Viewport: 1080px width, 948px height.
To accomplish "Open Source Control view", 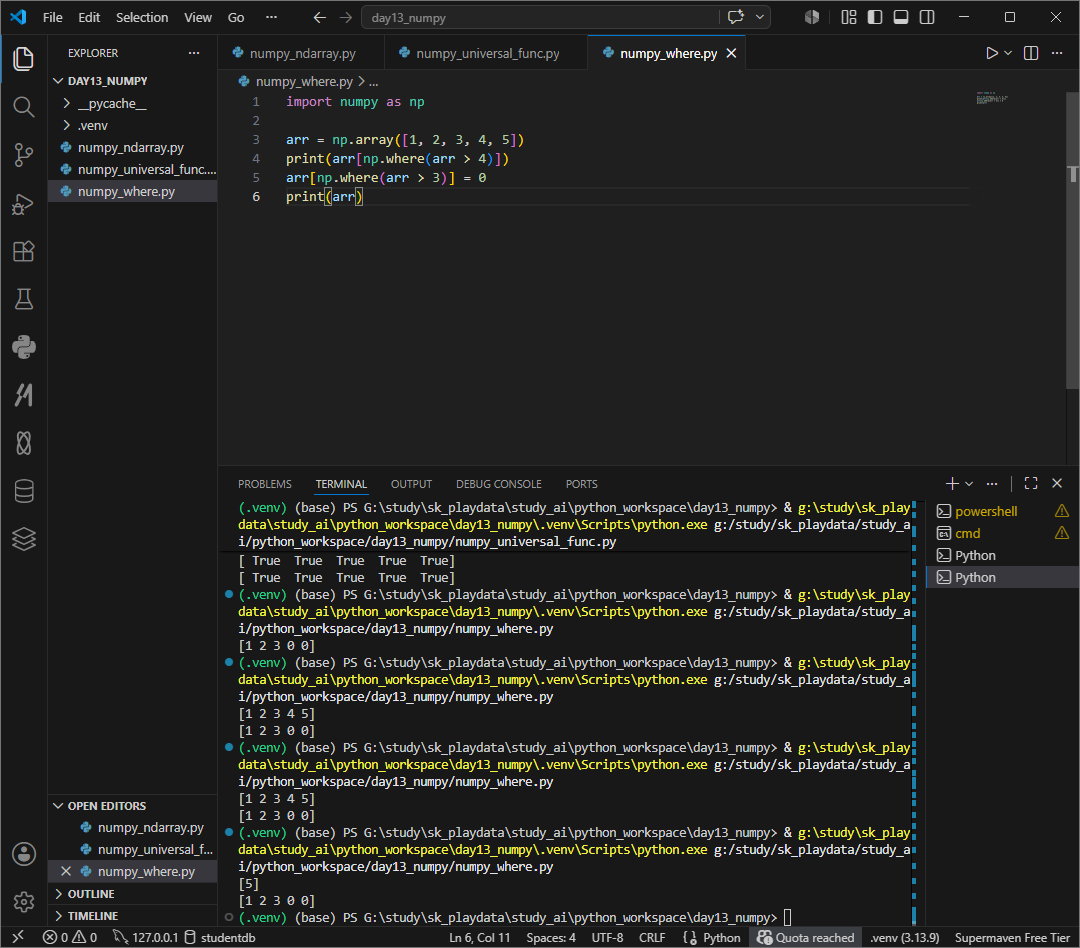I will tap(23, 155).
